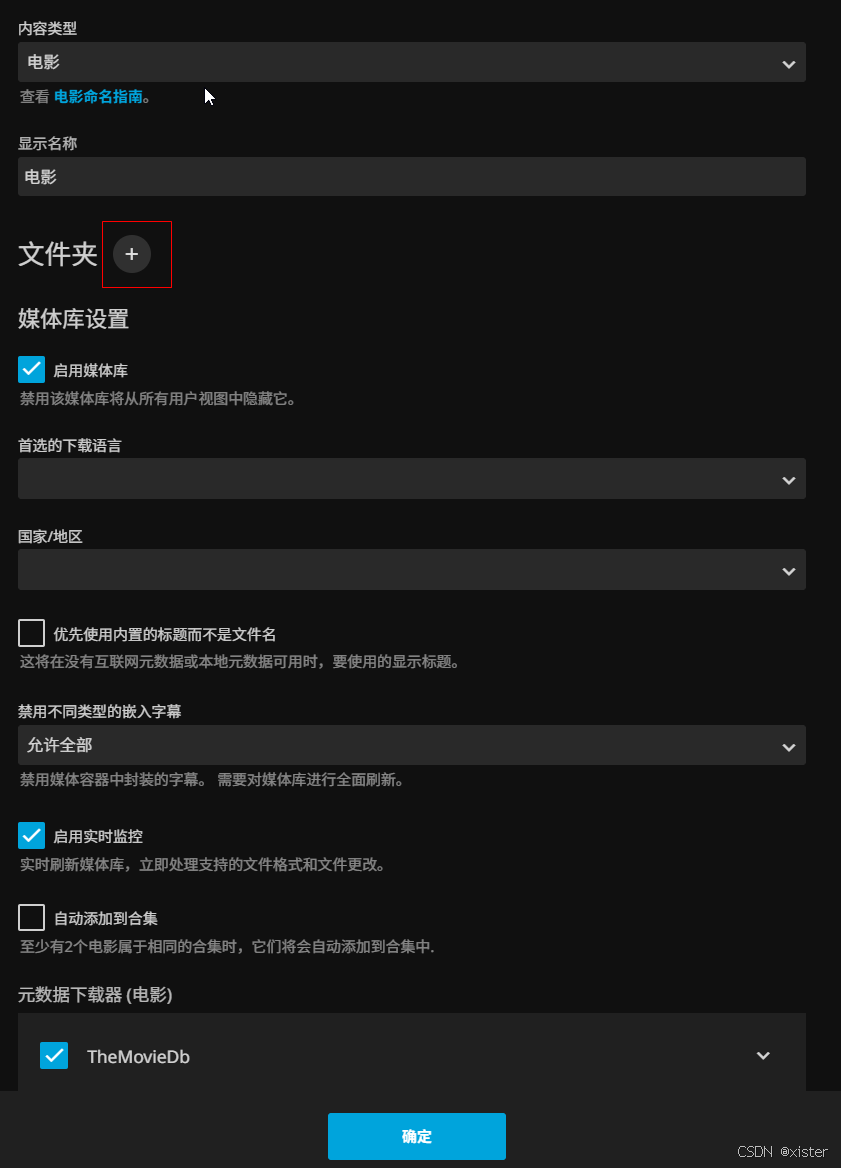
Task: Open the 首选的下载语言 dropdown
Action: click(x=412, y=478)
